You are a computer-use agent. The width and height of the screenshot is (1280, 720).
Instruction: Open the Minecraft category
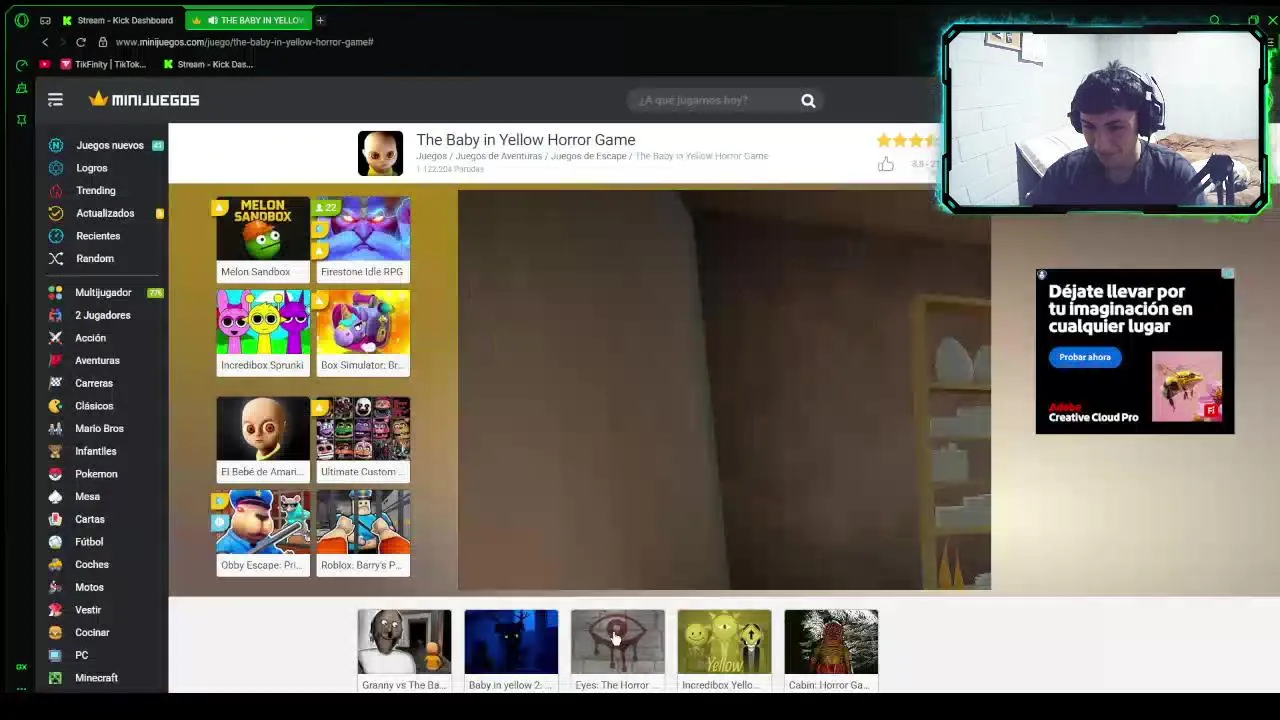coord(96,678)
